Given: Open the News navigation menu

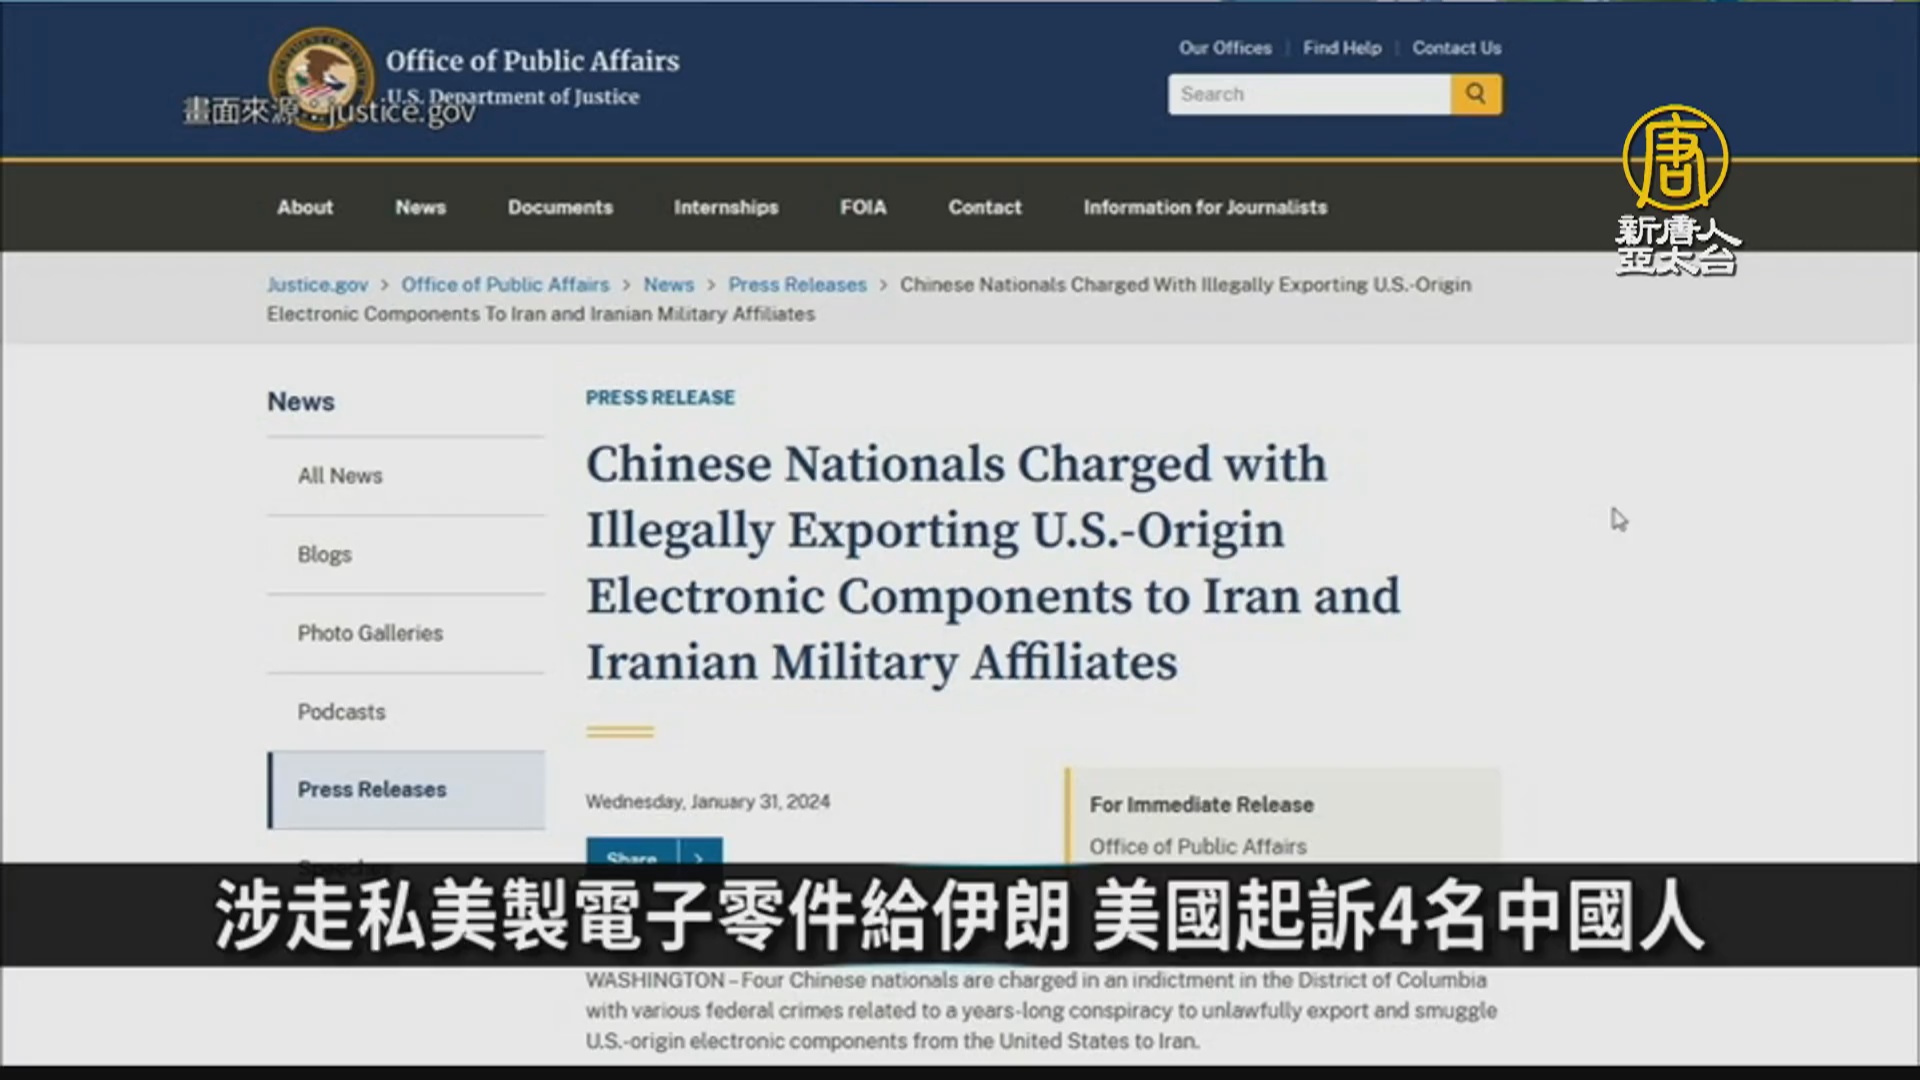Looking at the screenshot, I should tap(420, 207).
